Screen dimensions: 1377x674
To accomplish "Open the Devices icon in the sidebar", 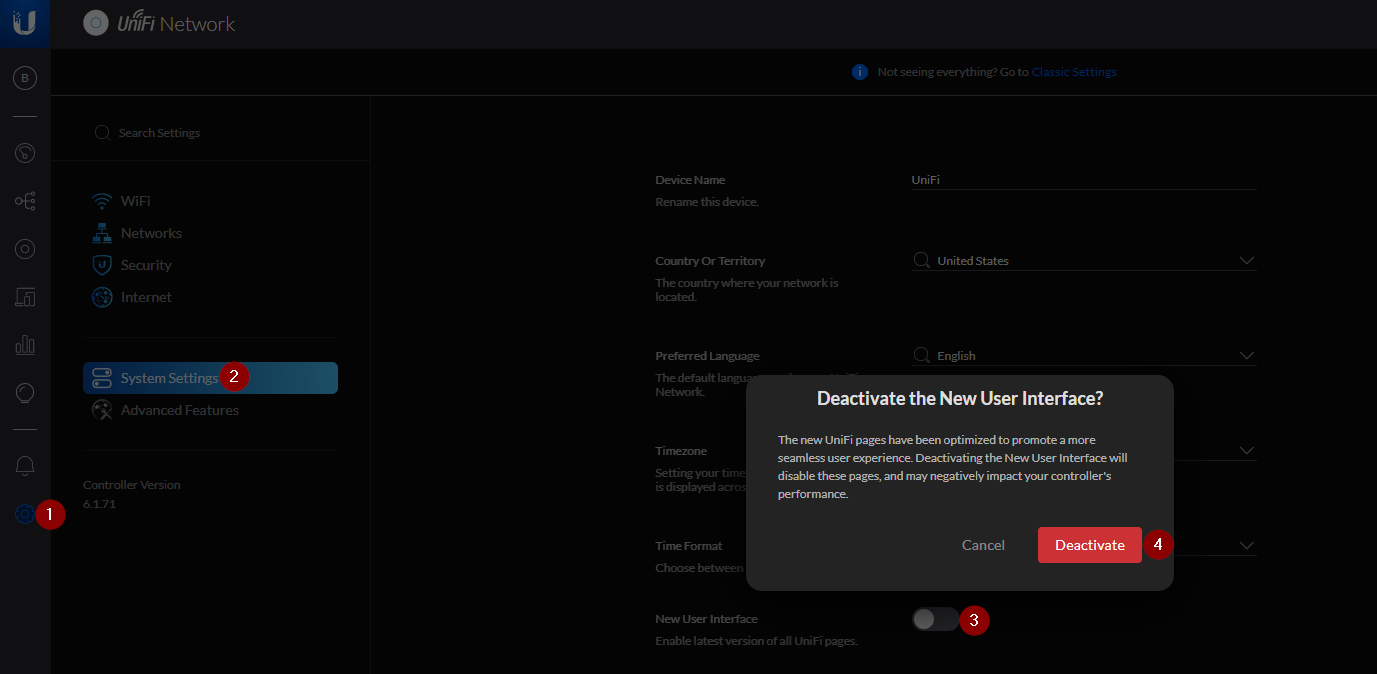I will (x=25, y=249).
